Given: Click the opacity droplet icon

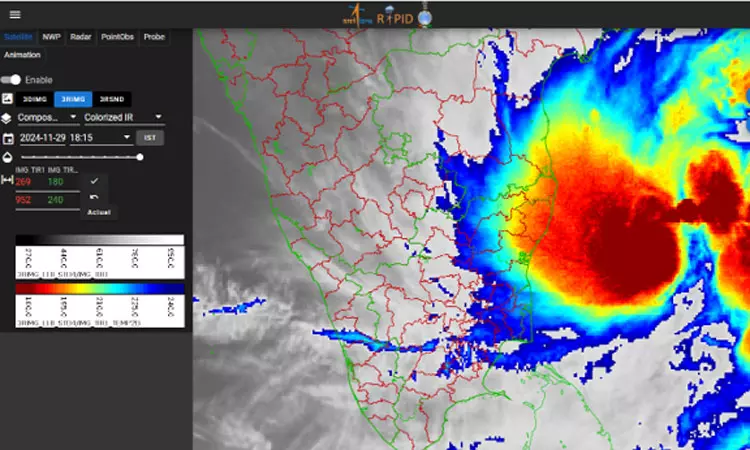Looking at the screenshot, I should (x=8, y=157).
